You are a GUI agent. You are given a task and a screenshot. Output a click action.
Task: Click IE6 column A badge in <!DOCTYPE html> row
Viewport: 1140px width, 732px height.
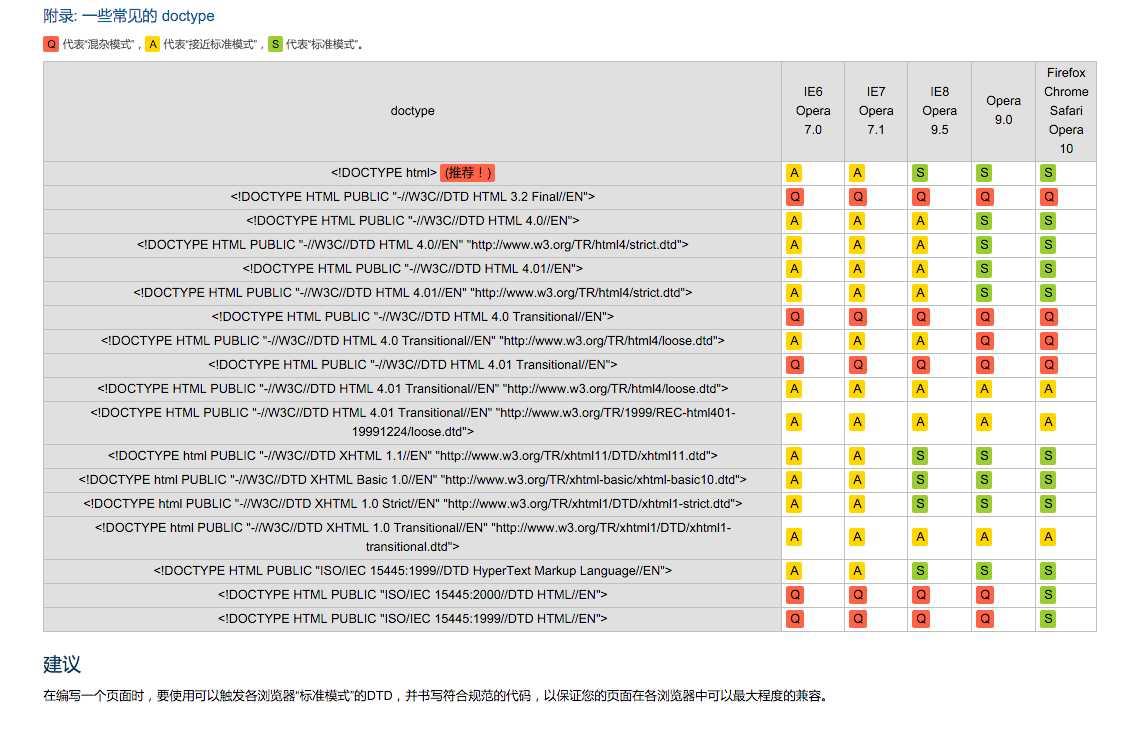(x=795, y=173)
